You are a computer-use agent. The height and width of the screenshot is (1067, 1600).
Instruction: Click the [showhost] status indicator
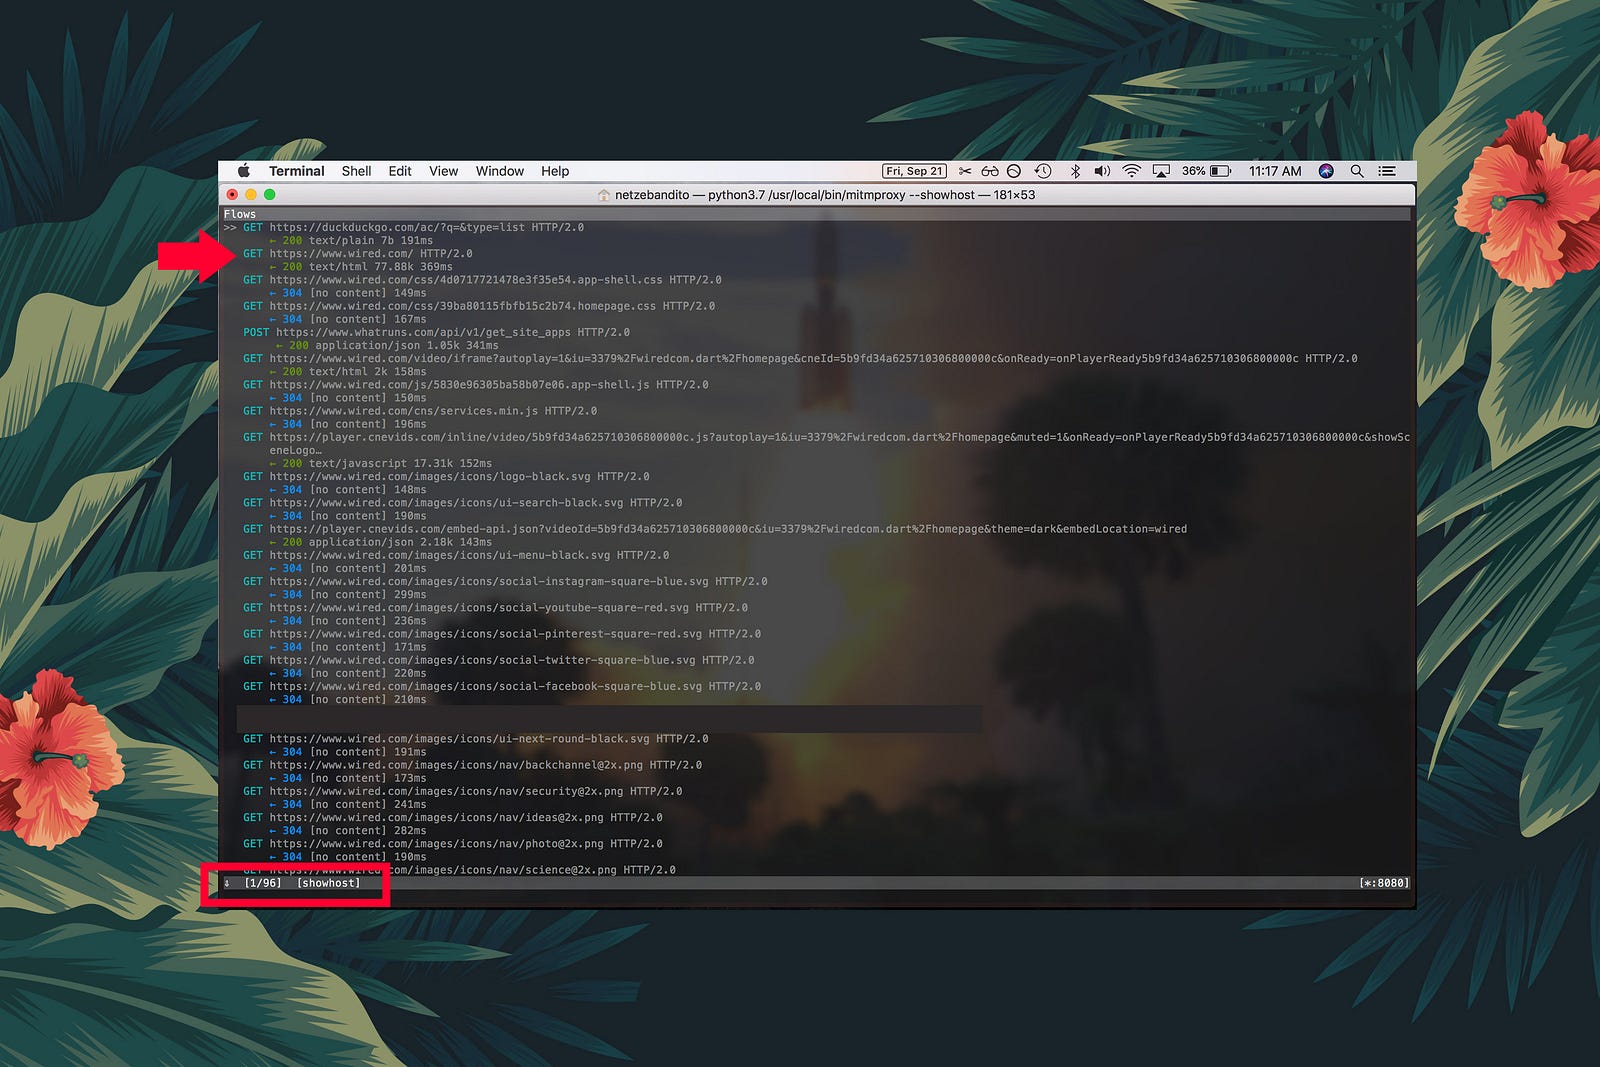coord(328,883)
